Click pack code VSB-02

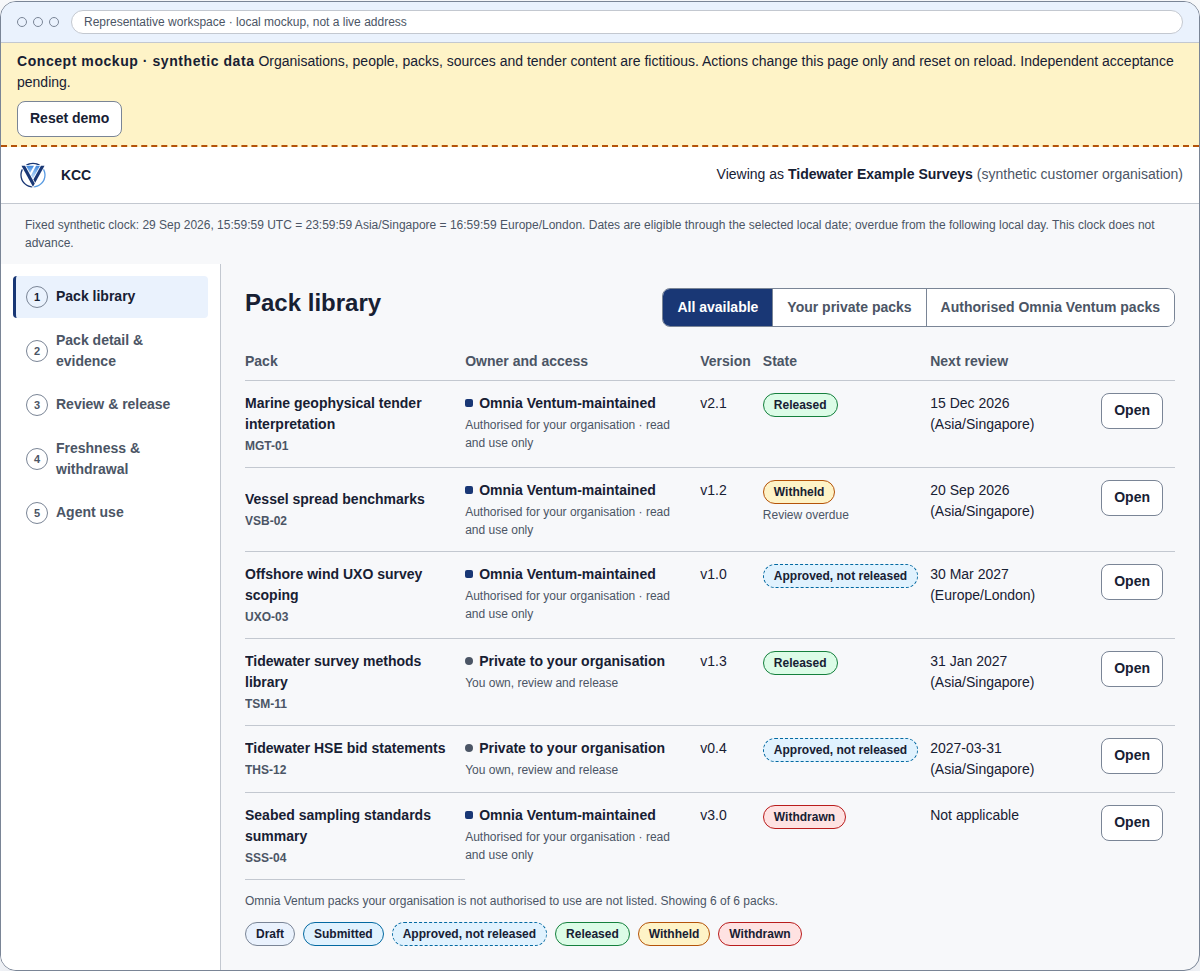tap(266, 521)
